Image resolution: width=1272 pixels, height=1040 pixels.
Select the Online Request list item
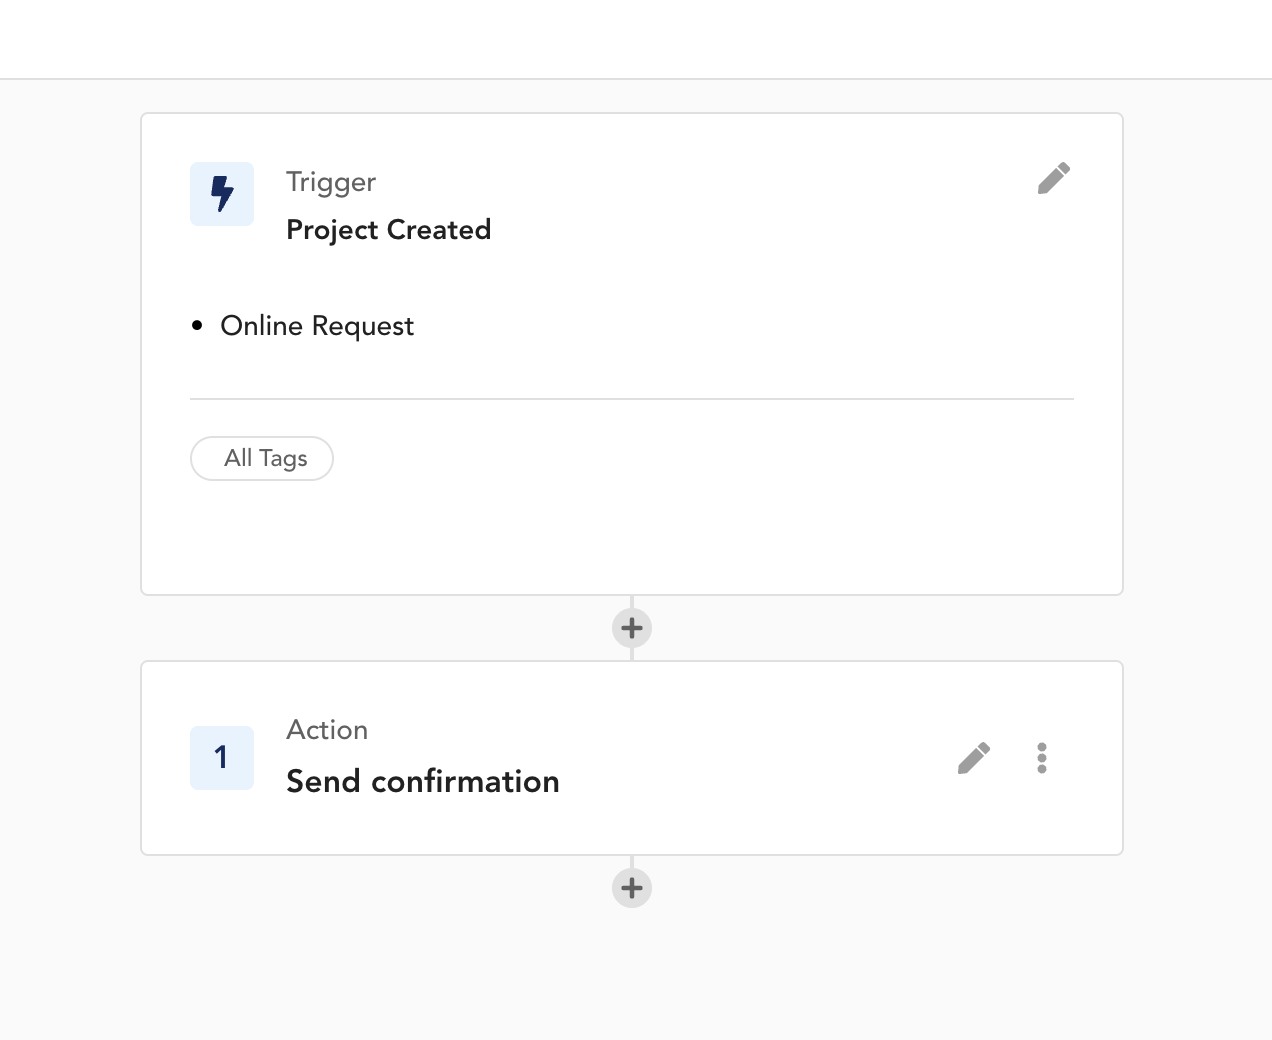317,326
